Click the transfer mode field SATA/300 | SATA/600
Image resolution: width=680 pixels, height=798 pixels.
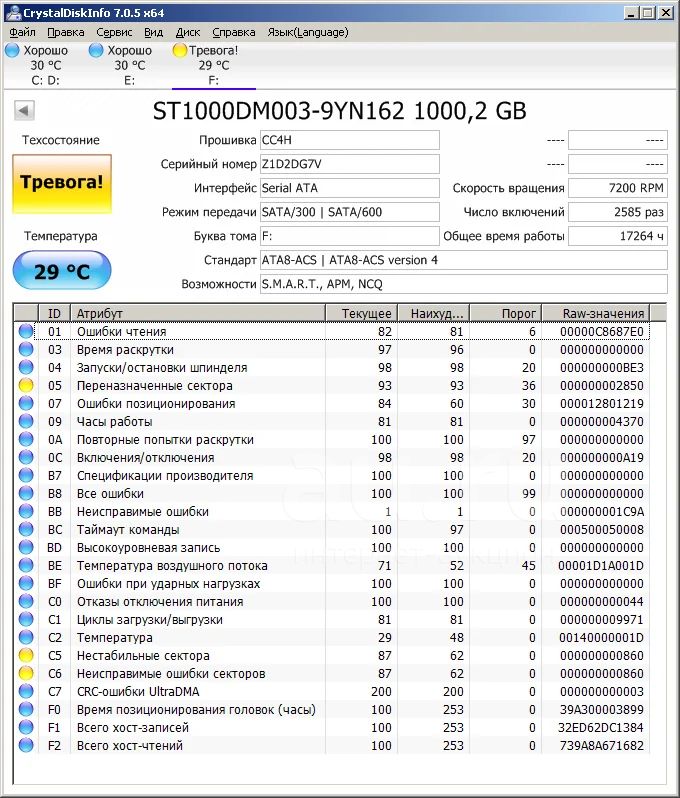pos(350,212)
